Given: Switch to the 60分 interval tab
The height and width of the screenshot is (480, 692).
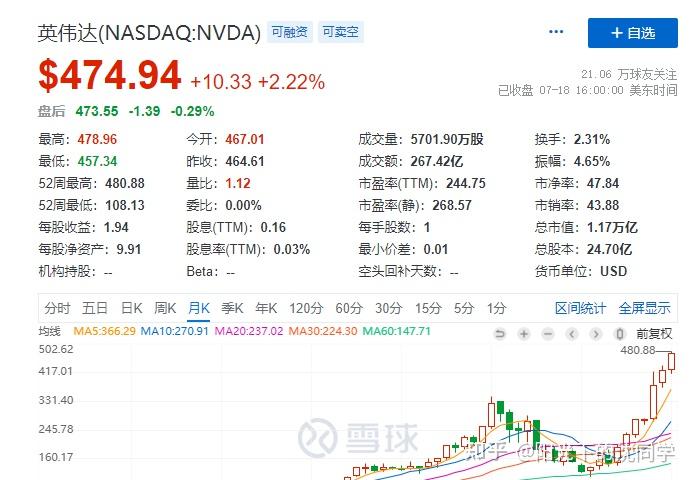Looking at the screenshot, I should [349, 308].
